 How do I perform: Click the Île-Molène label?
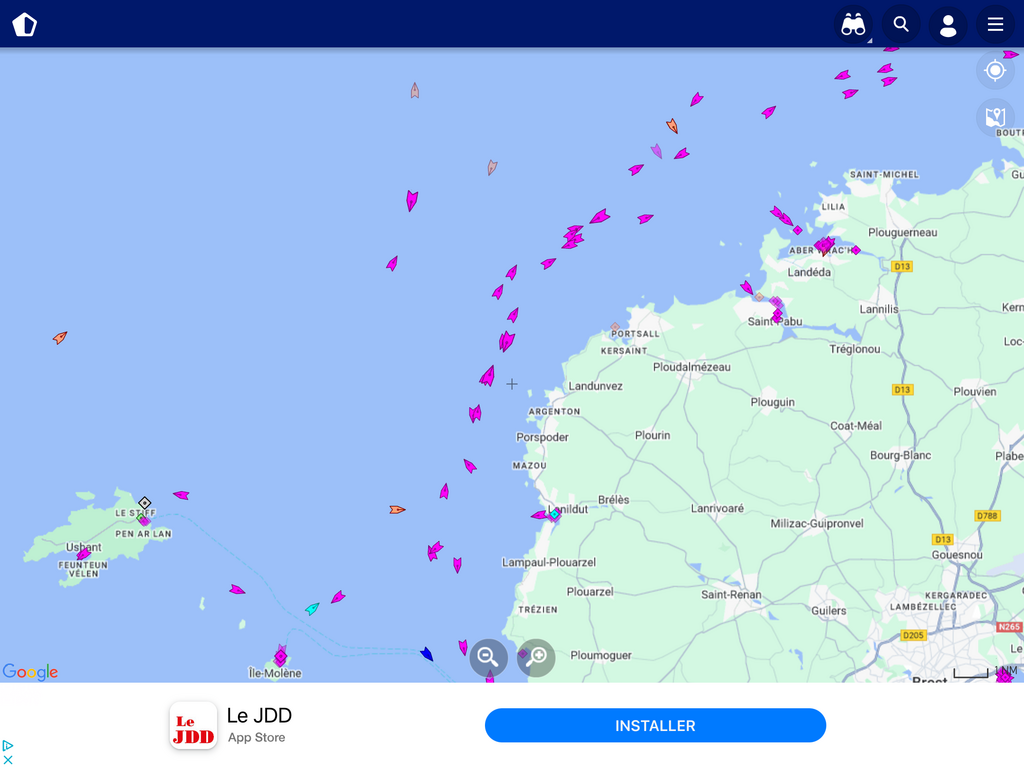coord(275,673)
